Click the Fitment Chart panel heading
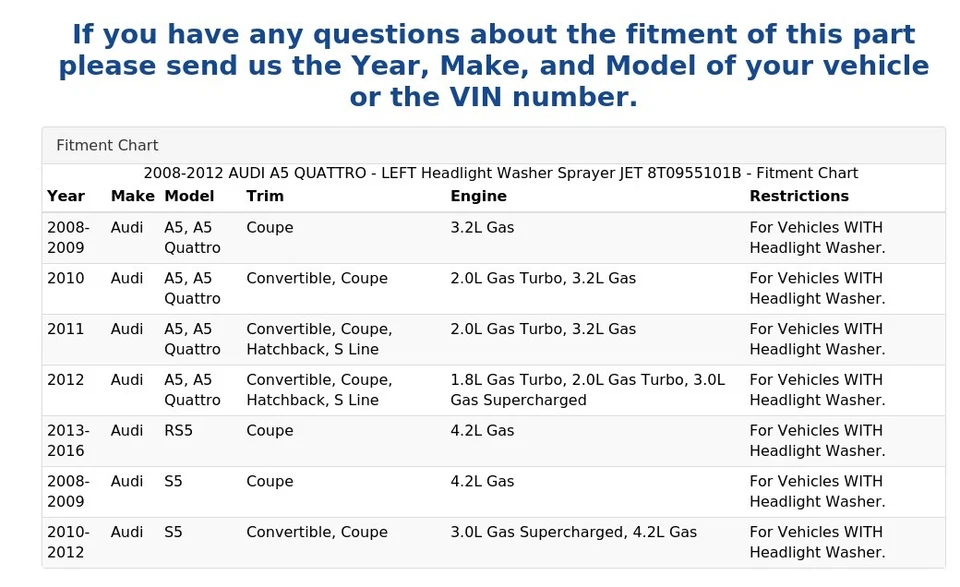 tap(107, 145)
